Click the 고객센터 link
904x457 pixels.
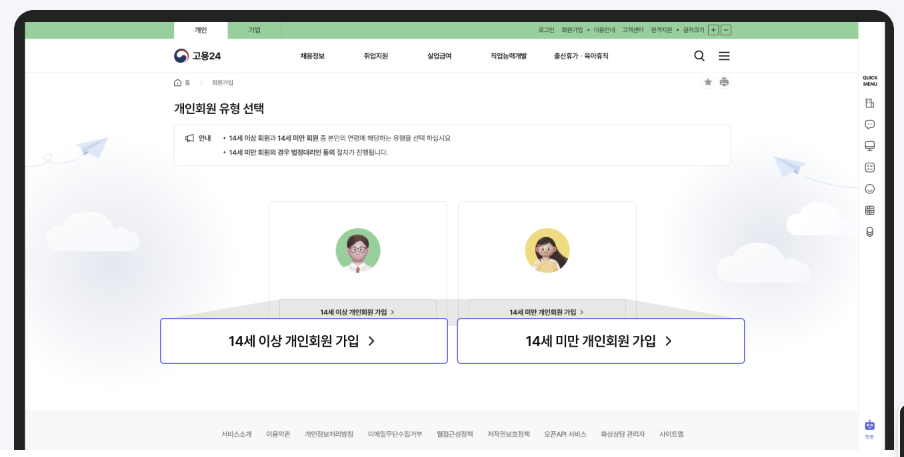coord(632,30)
